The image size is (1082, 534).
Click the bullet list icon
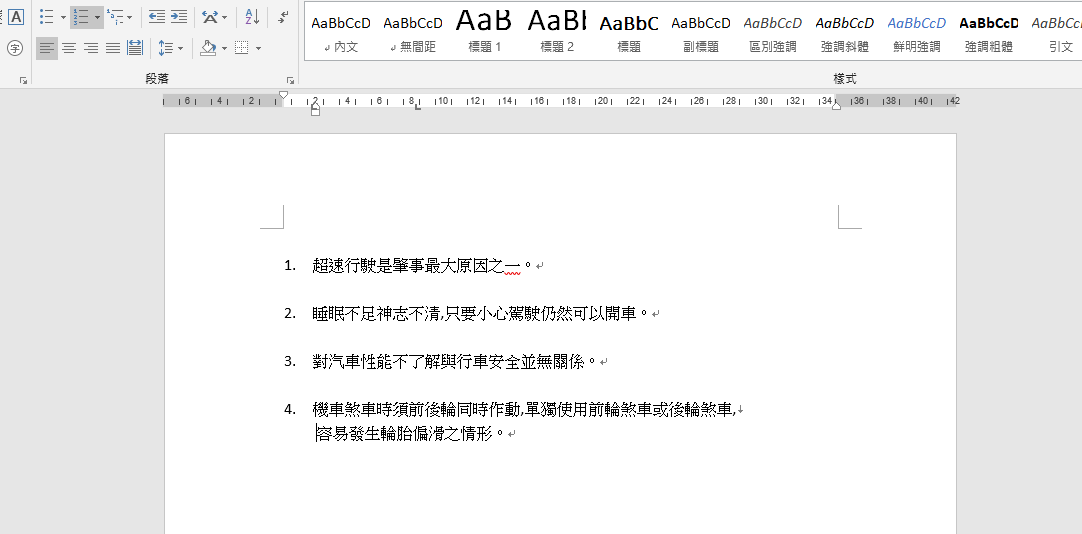pos(46,17)
